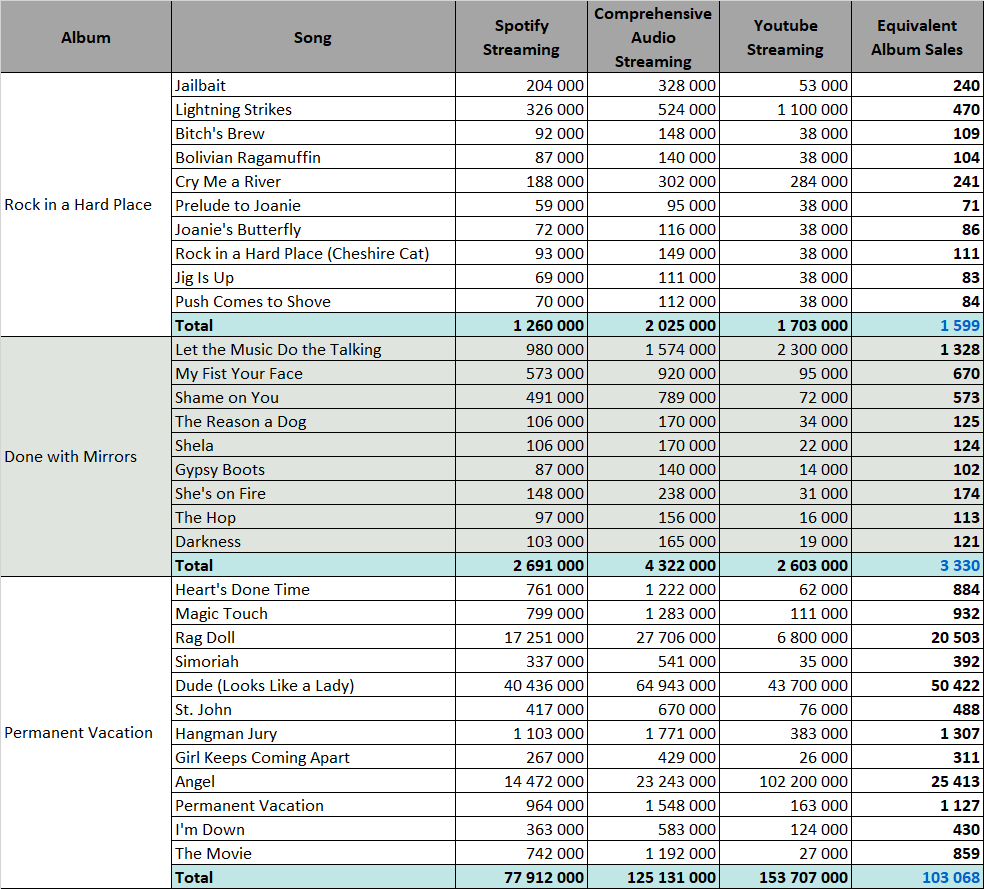Click the Simoriah song cell
This screenshot has height=889, width=984.
click(x=313, y=661)
